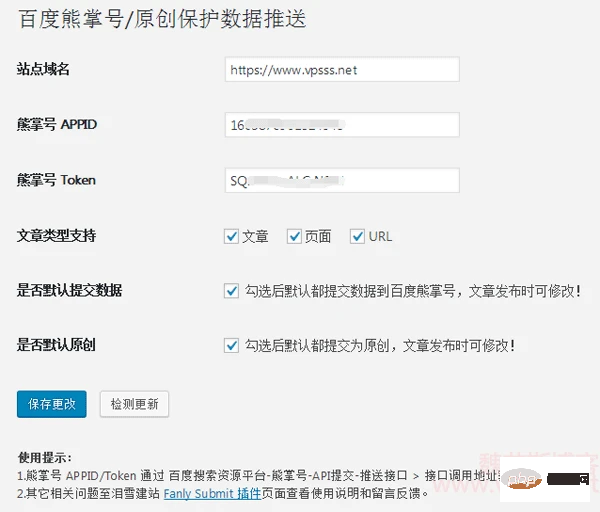
Task: Click the 站点域名 input field
Action: [342, 69]
